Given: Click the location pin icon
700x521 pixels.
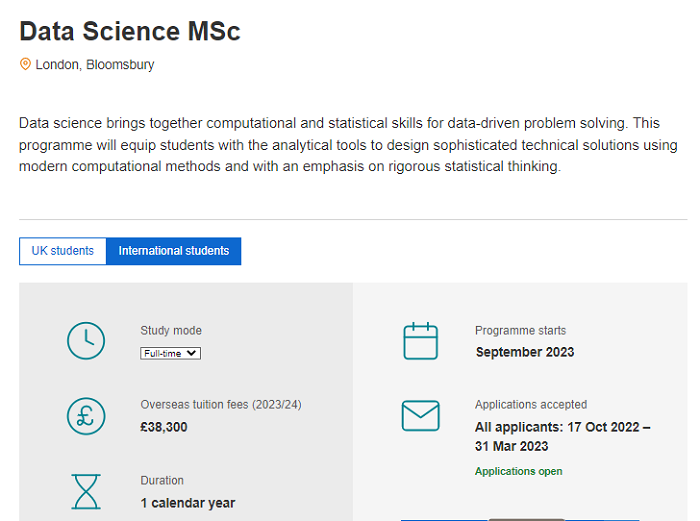Looking at the screenshot, I should [26, 65].
